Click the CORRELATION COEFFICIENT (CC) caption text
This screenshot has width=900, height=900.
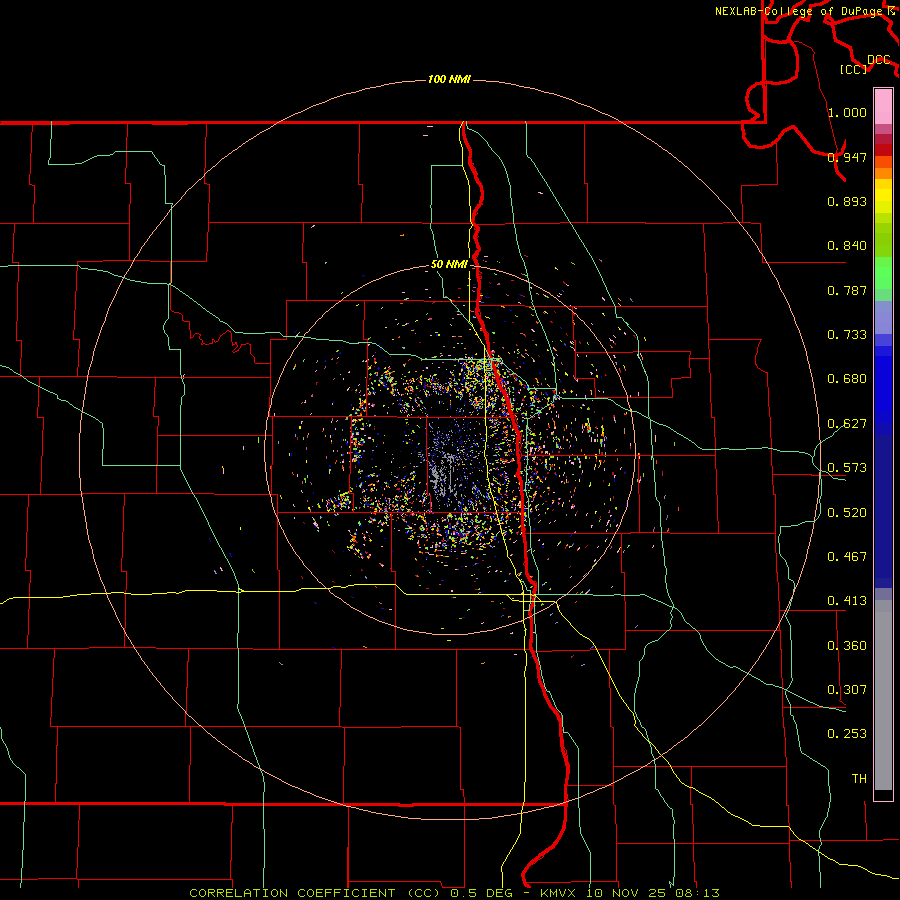(x=314, y=893)
